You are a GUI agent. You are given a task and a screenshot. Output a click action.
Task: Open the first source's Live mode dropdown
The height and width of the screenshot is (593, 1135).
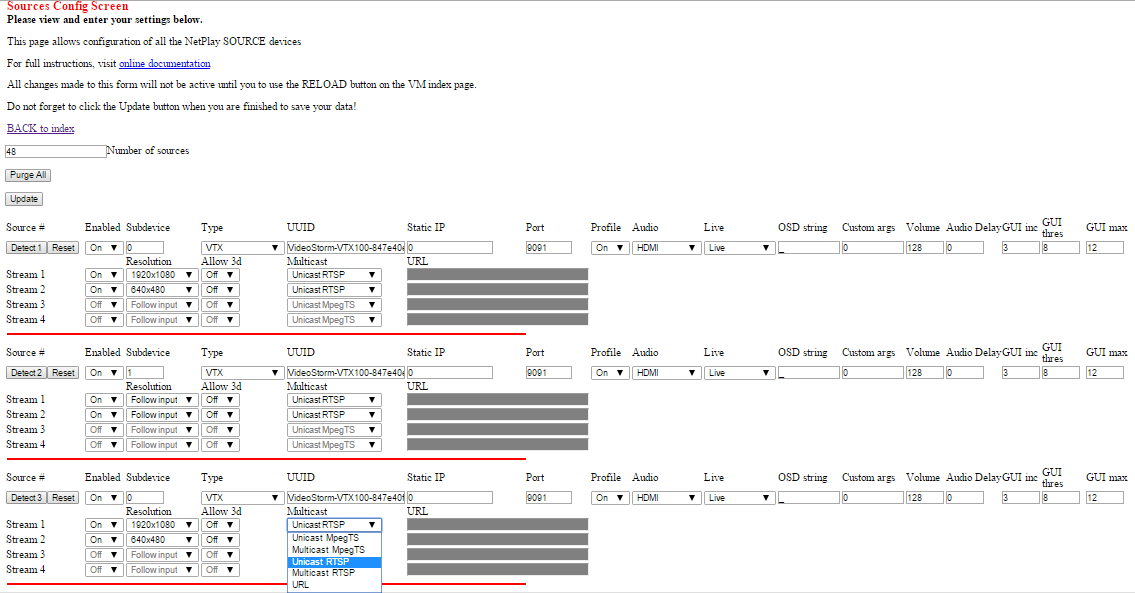(x=739, y=248)
